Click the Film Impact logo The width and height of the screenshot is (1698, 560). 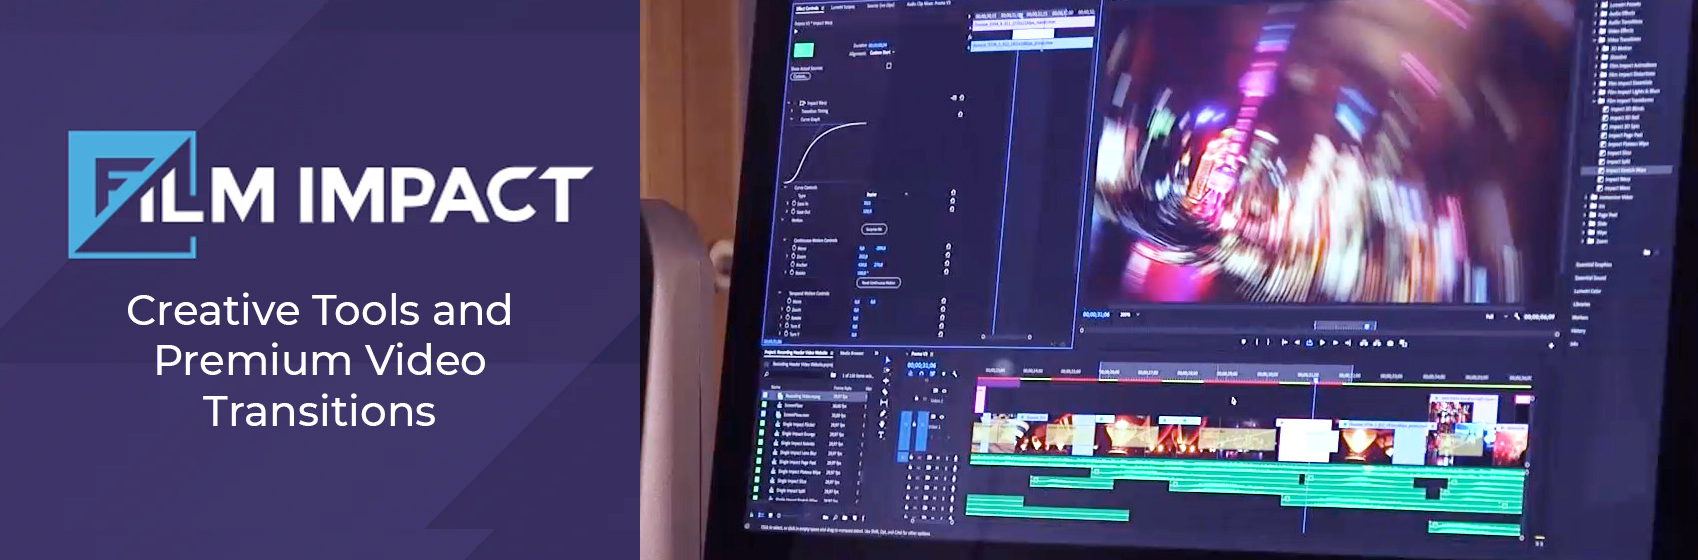(x=330, y=194)
